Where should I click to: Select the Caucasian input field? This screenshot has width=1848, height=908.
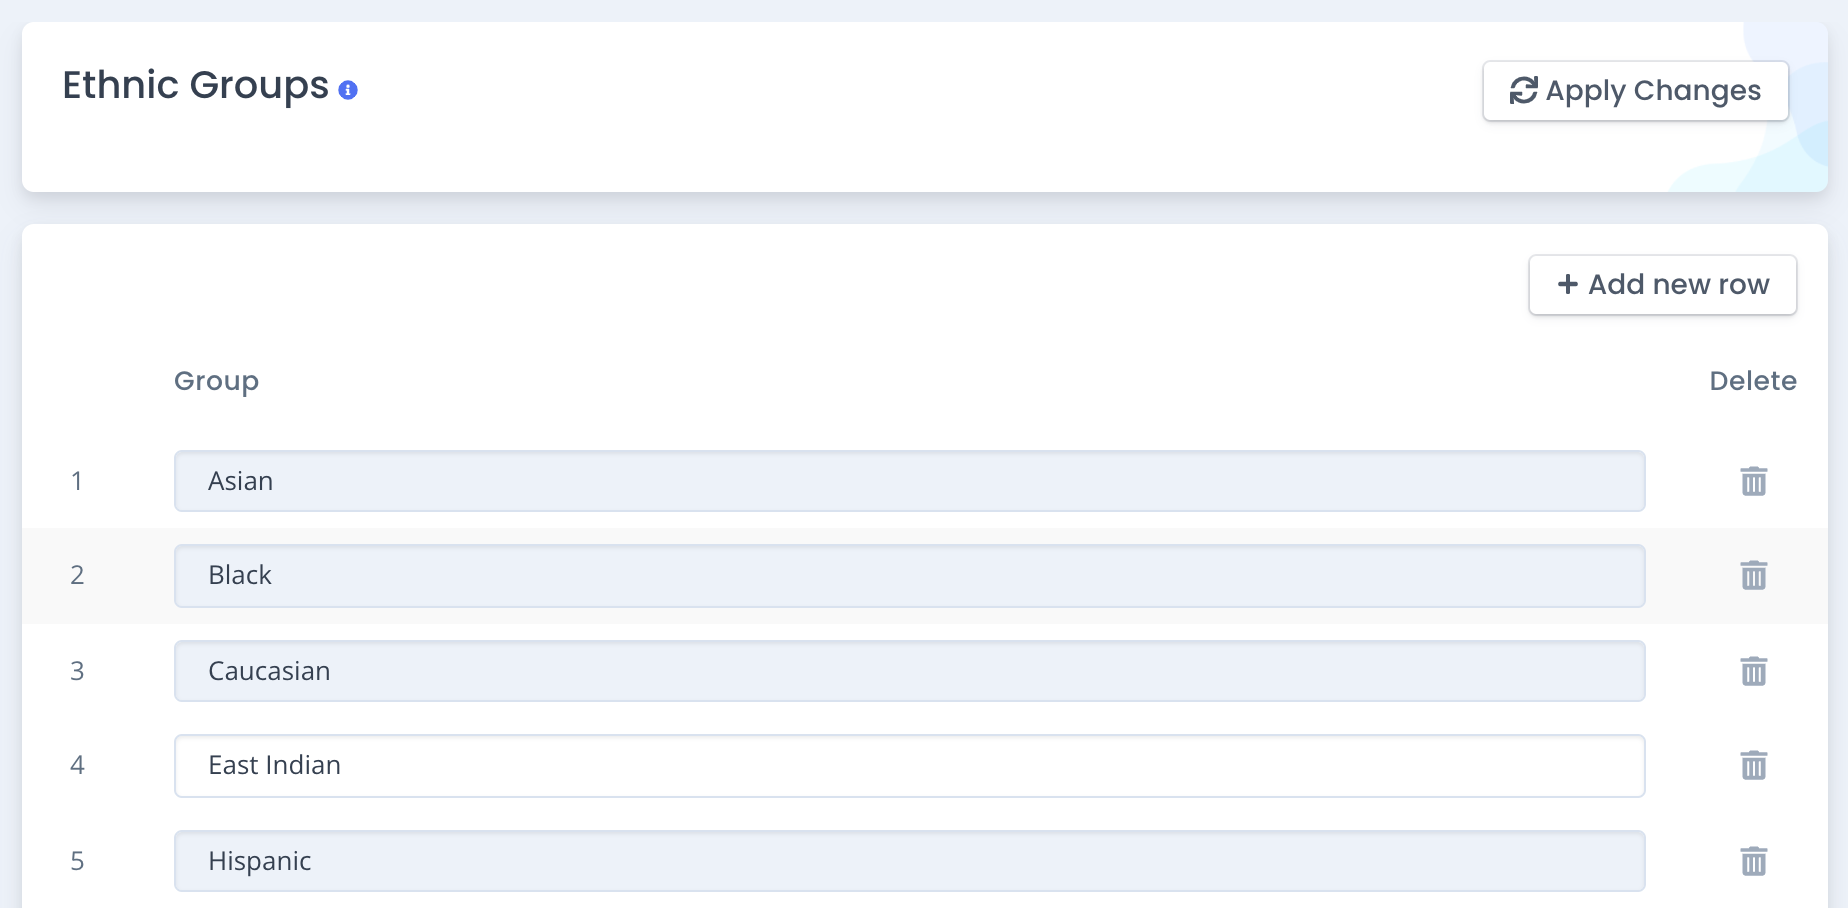[909, 671]
